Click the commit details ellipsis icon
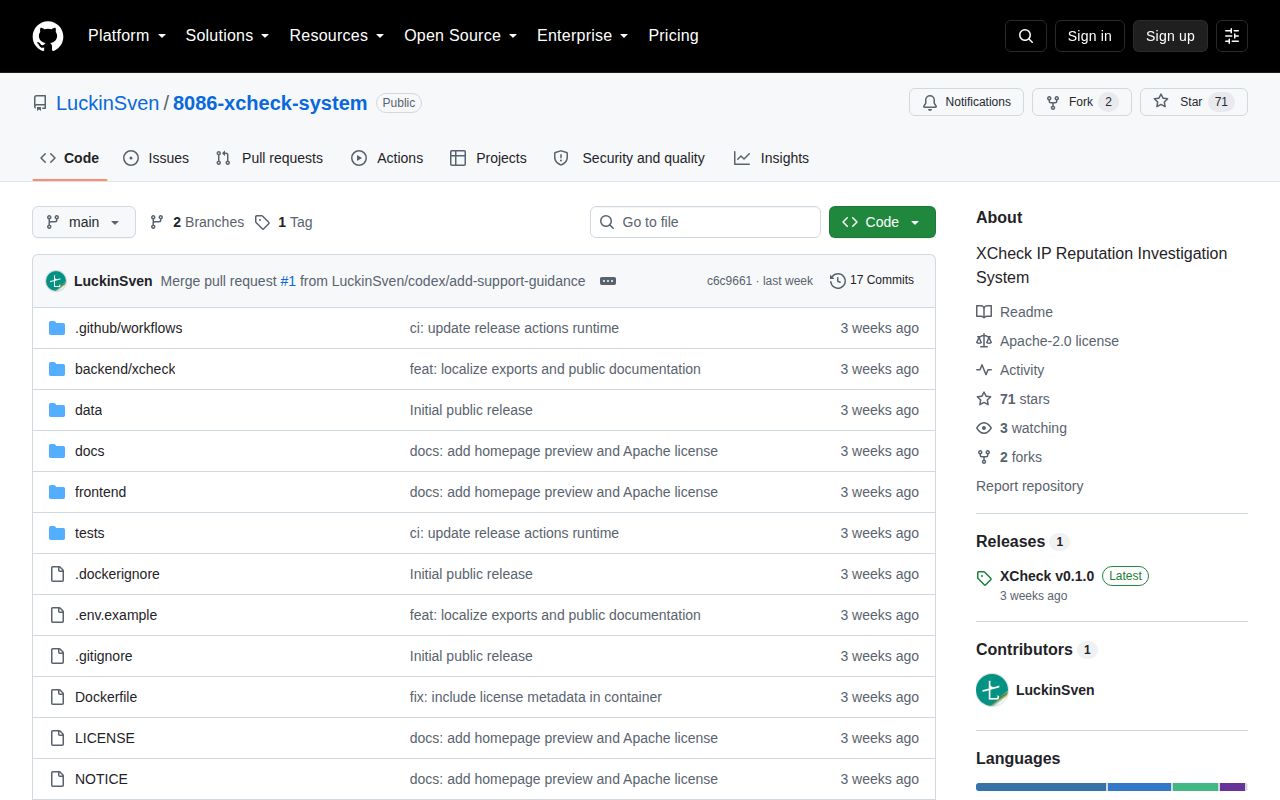This screenshot has width=1280, height=800. point(608,281)
